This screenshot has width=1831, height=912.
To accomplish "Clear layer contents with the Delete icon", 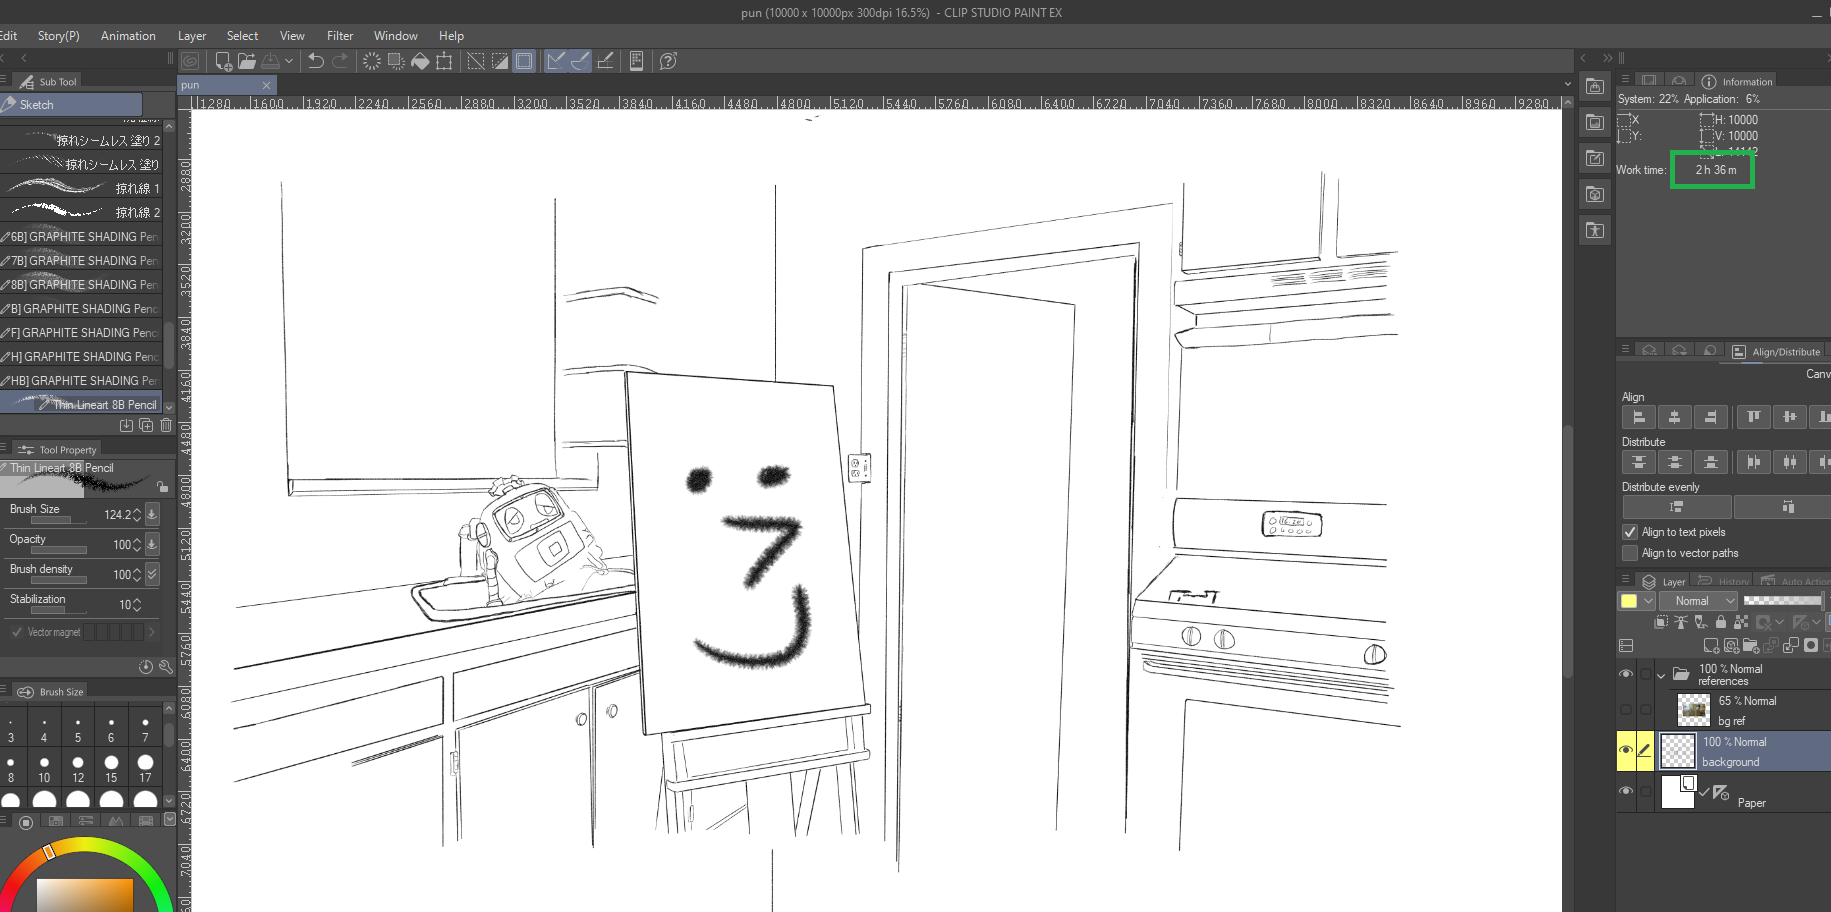I will tap(372, 61).
